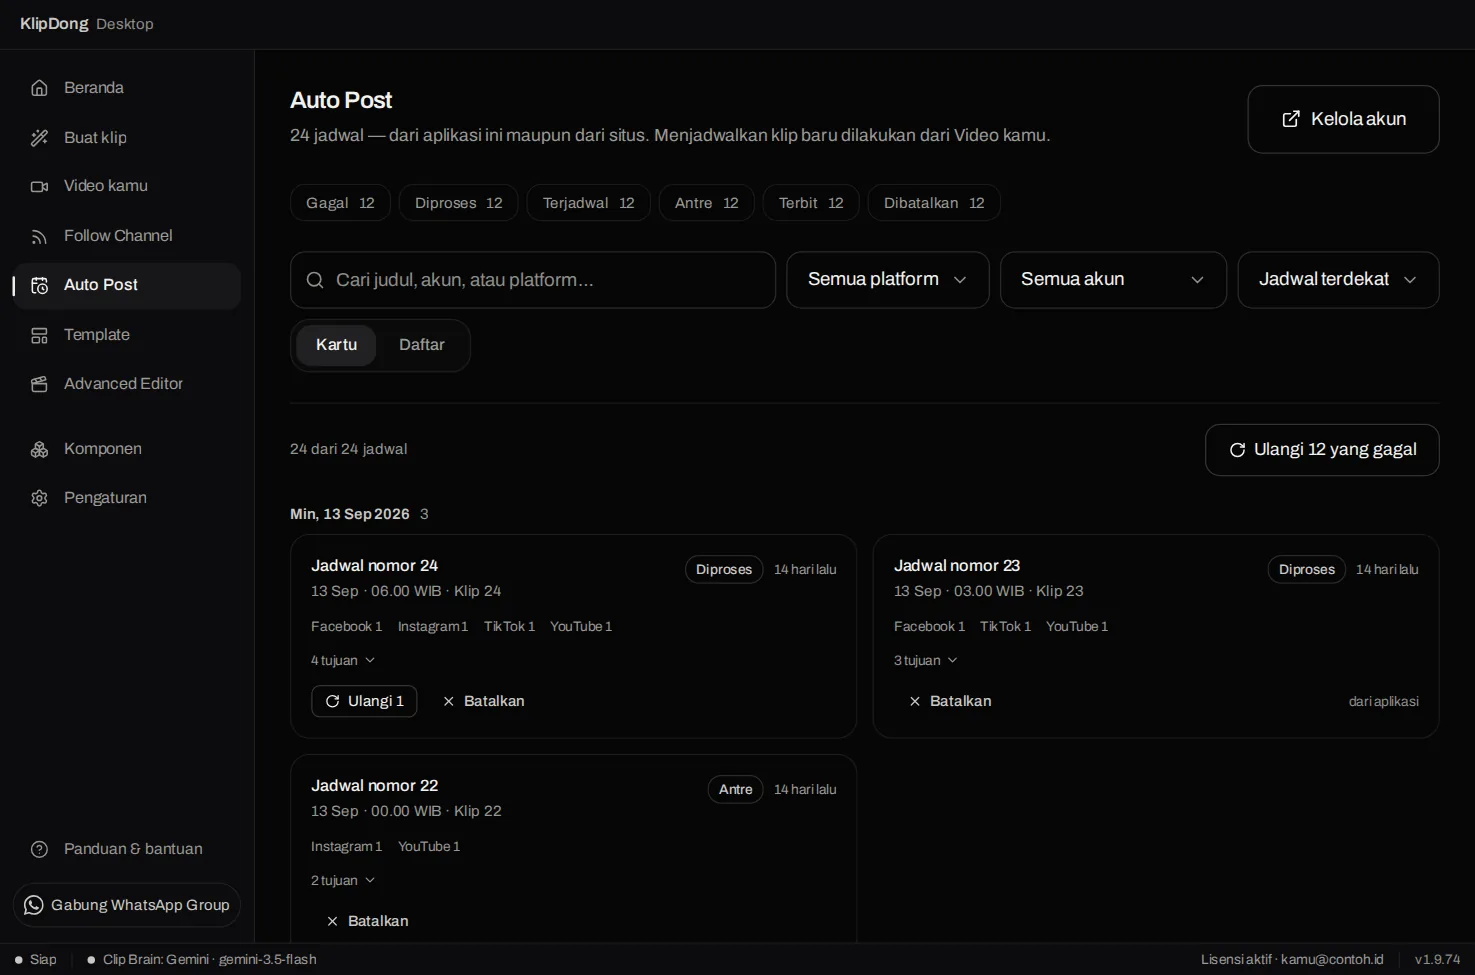This screenshot has width=1475, height=975.
Task: Click the Siap status indicator
Action: click(35, 960)
